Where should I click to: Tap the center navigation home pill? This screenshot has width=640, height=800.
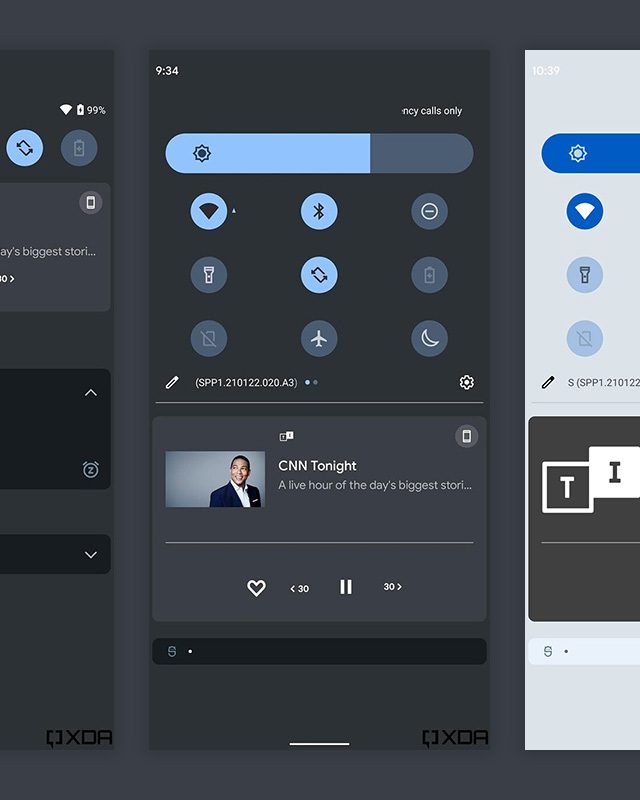319,744
